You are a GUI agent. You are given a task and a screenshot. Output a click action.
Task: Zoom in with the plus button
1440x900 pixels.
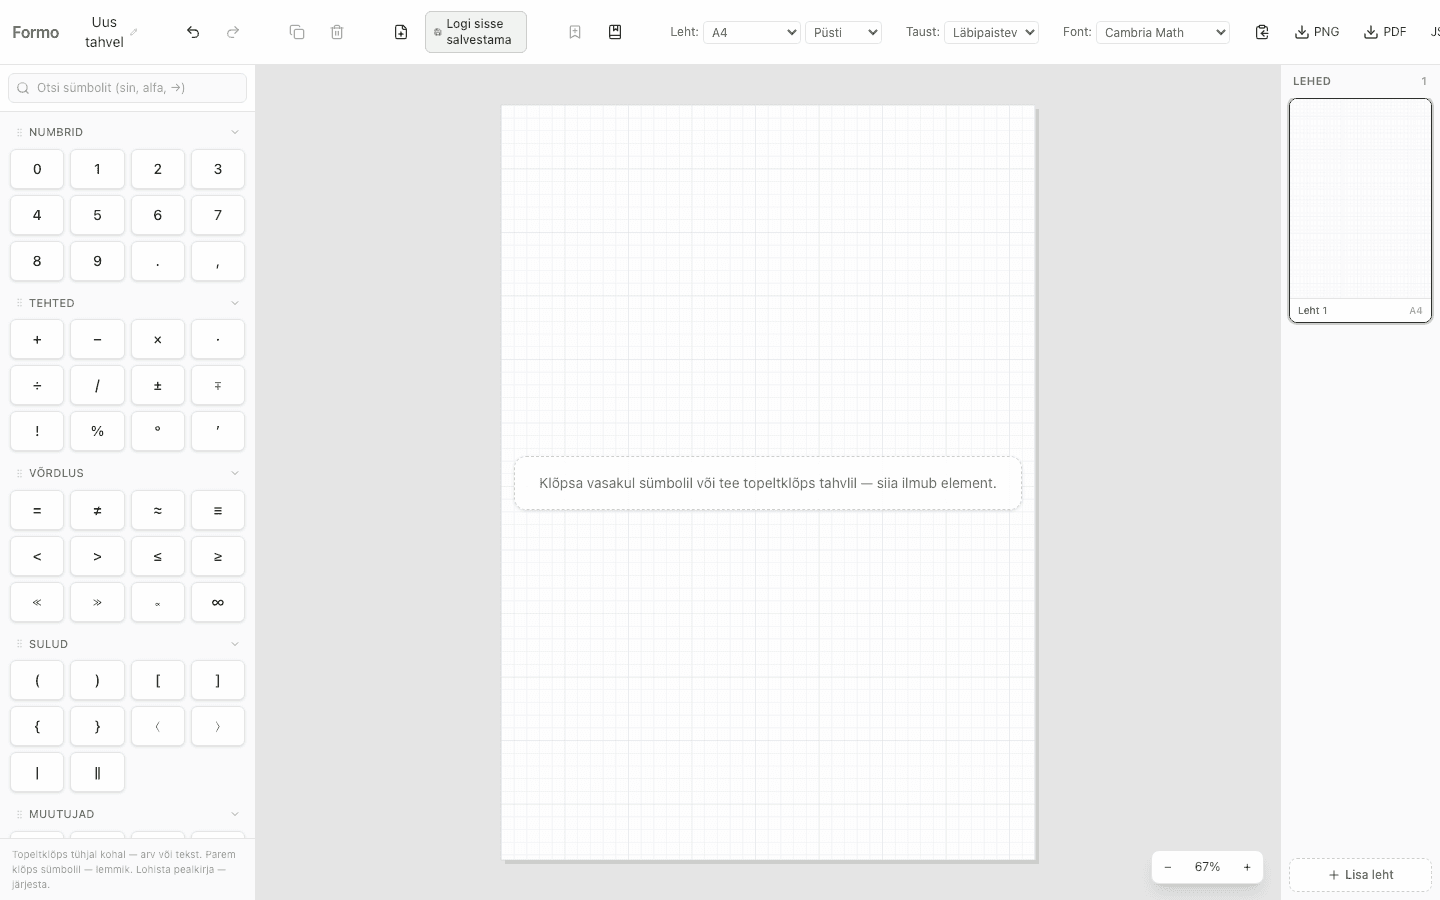[1247, 867]
